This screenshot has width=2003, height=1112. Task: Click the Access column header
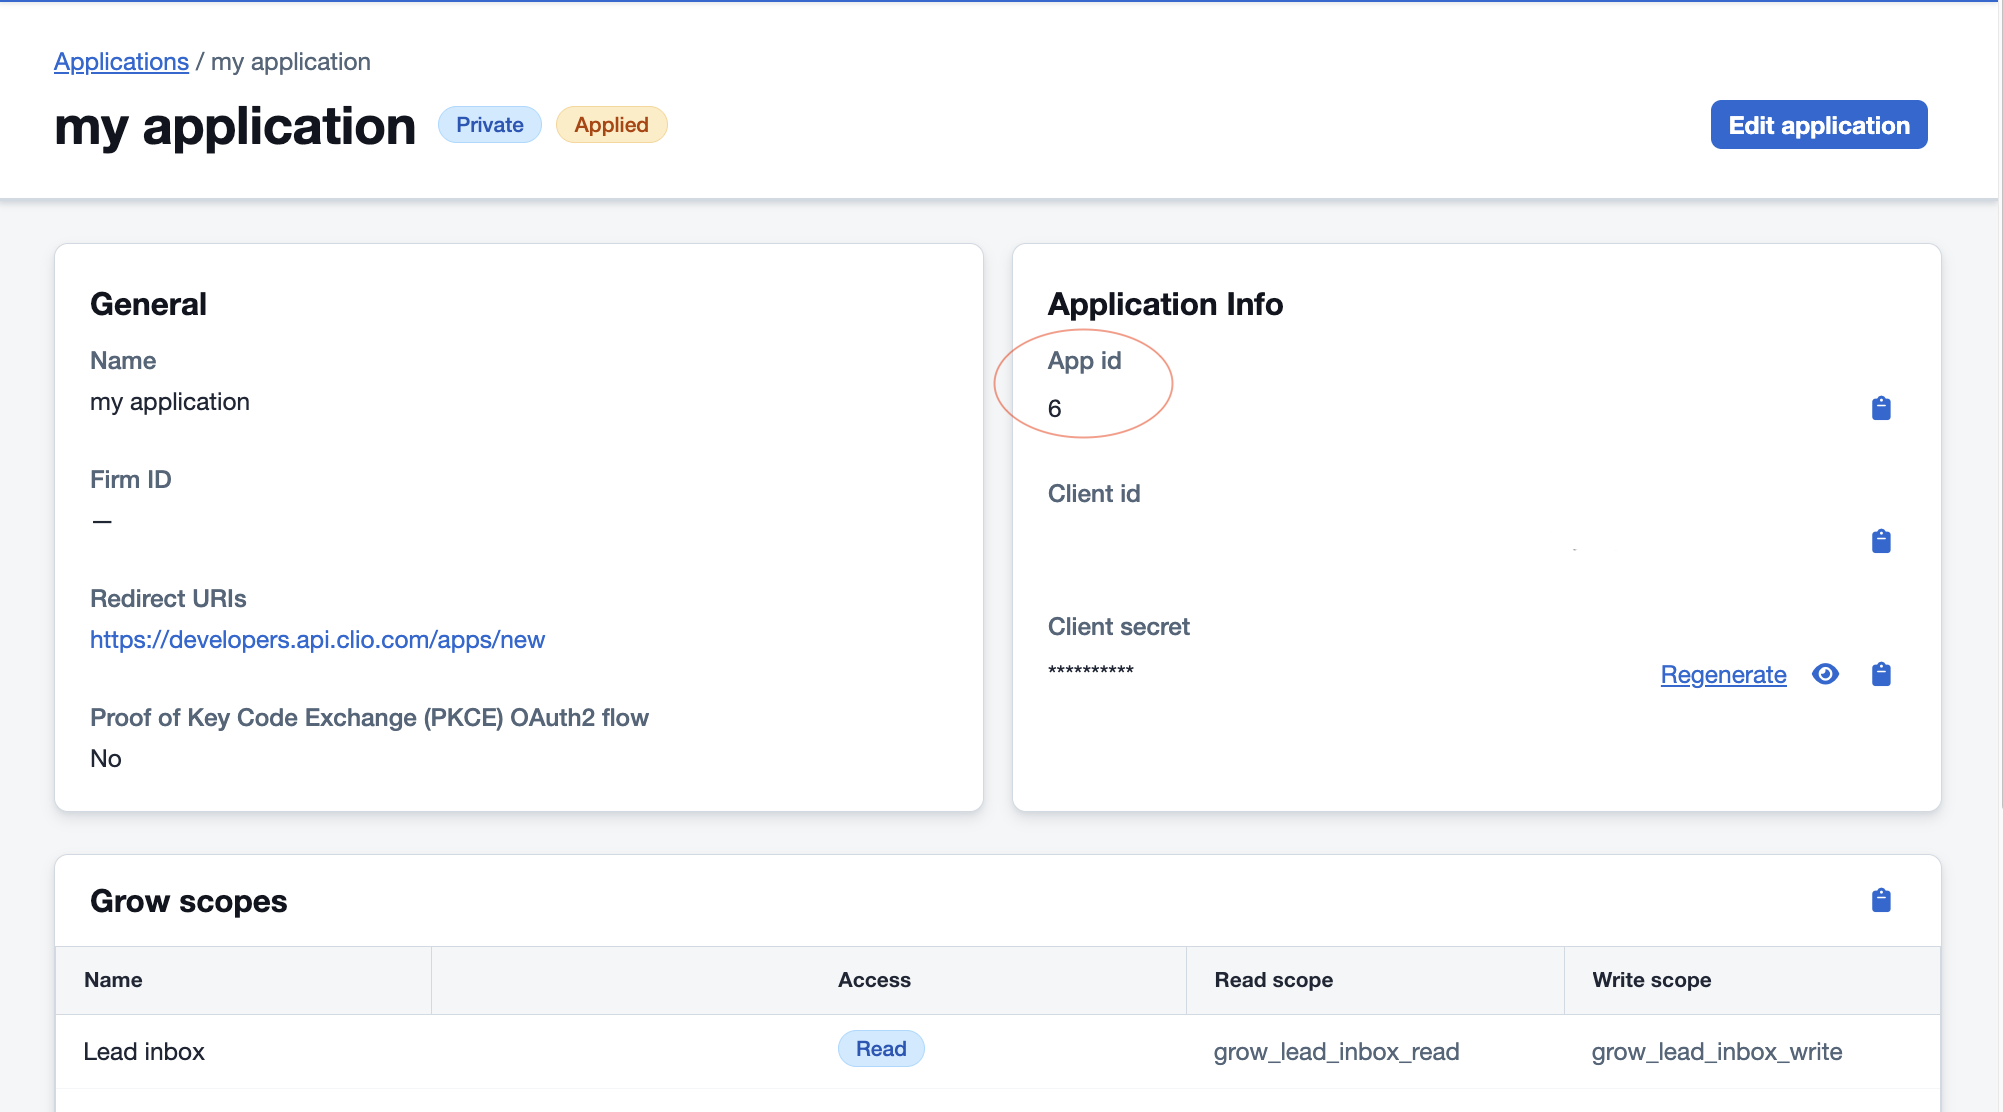pyautogui.click(x=874, y=980)
